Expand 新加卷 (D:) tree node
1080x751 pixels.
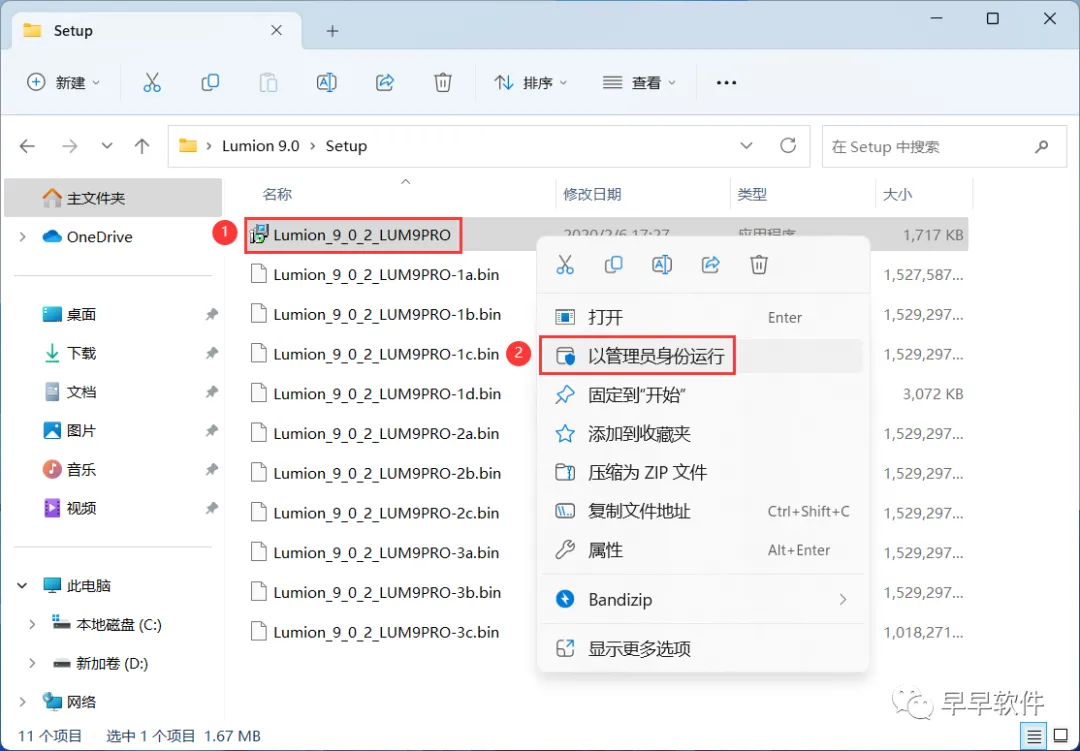coord(32,663)
